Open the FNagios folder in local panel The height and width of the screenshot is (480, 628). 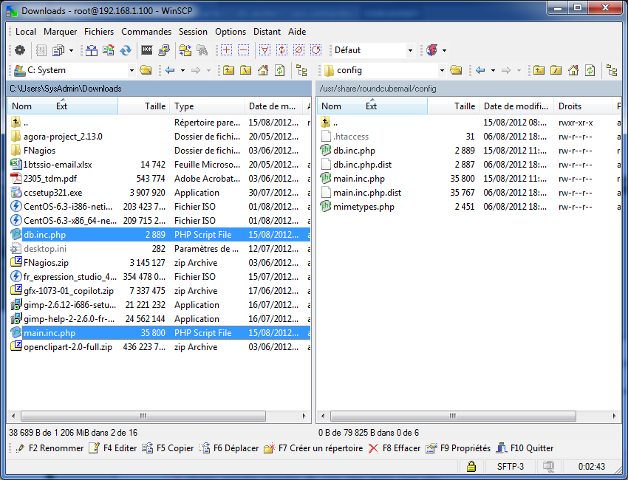tap(40, 150)
